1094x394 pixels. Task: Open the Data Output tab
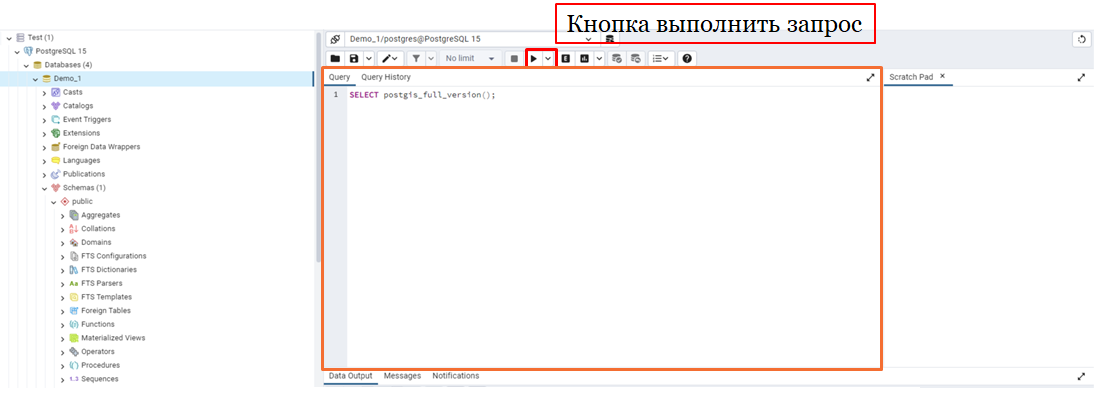point(350,376)
